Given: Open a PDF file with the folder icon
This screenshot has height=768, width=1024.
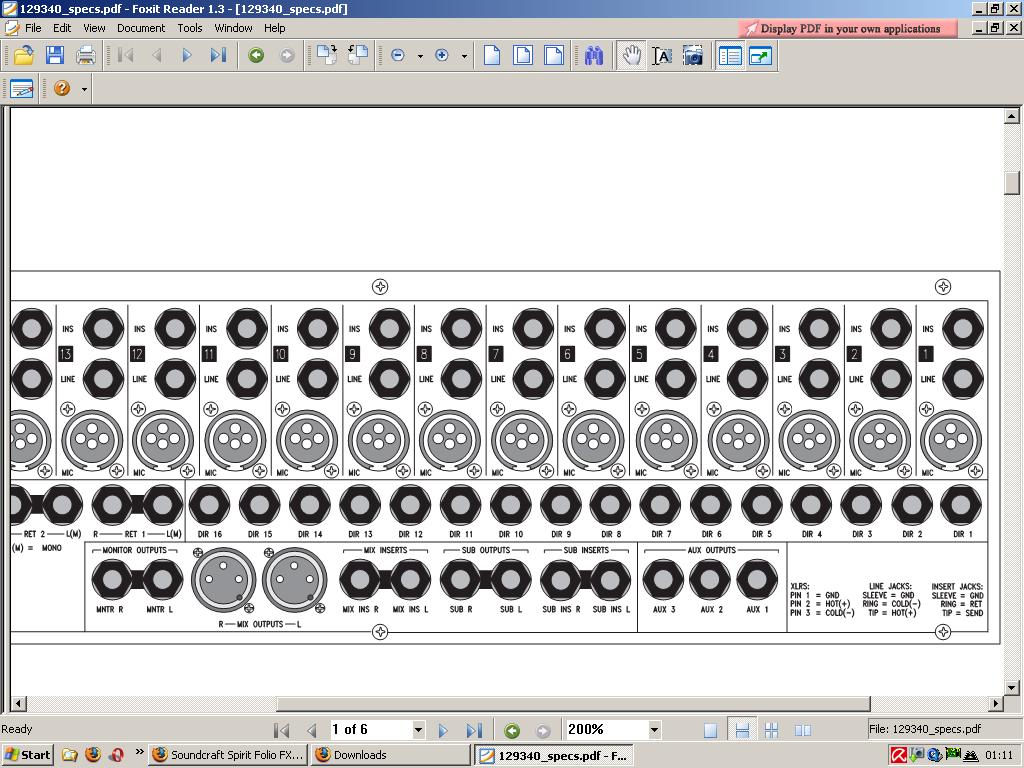Looking at the screenshot, I should 24,56.
